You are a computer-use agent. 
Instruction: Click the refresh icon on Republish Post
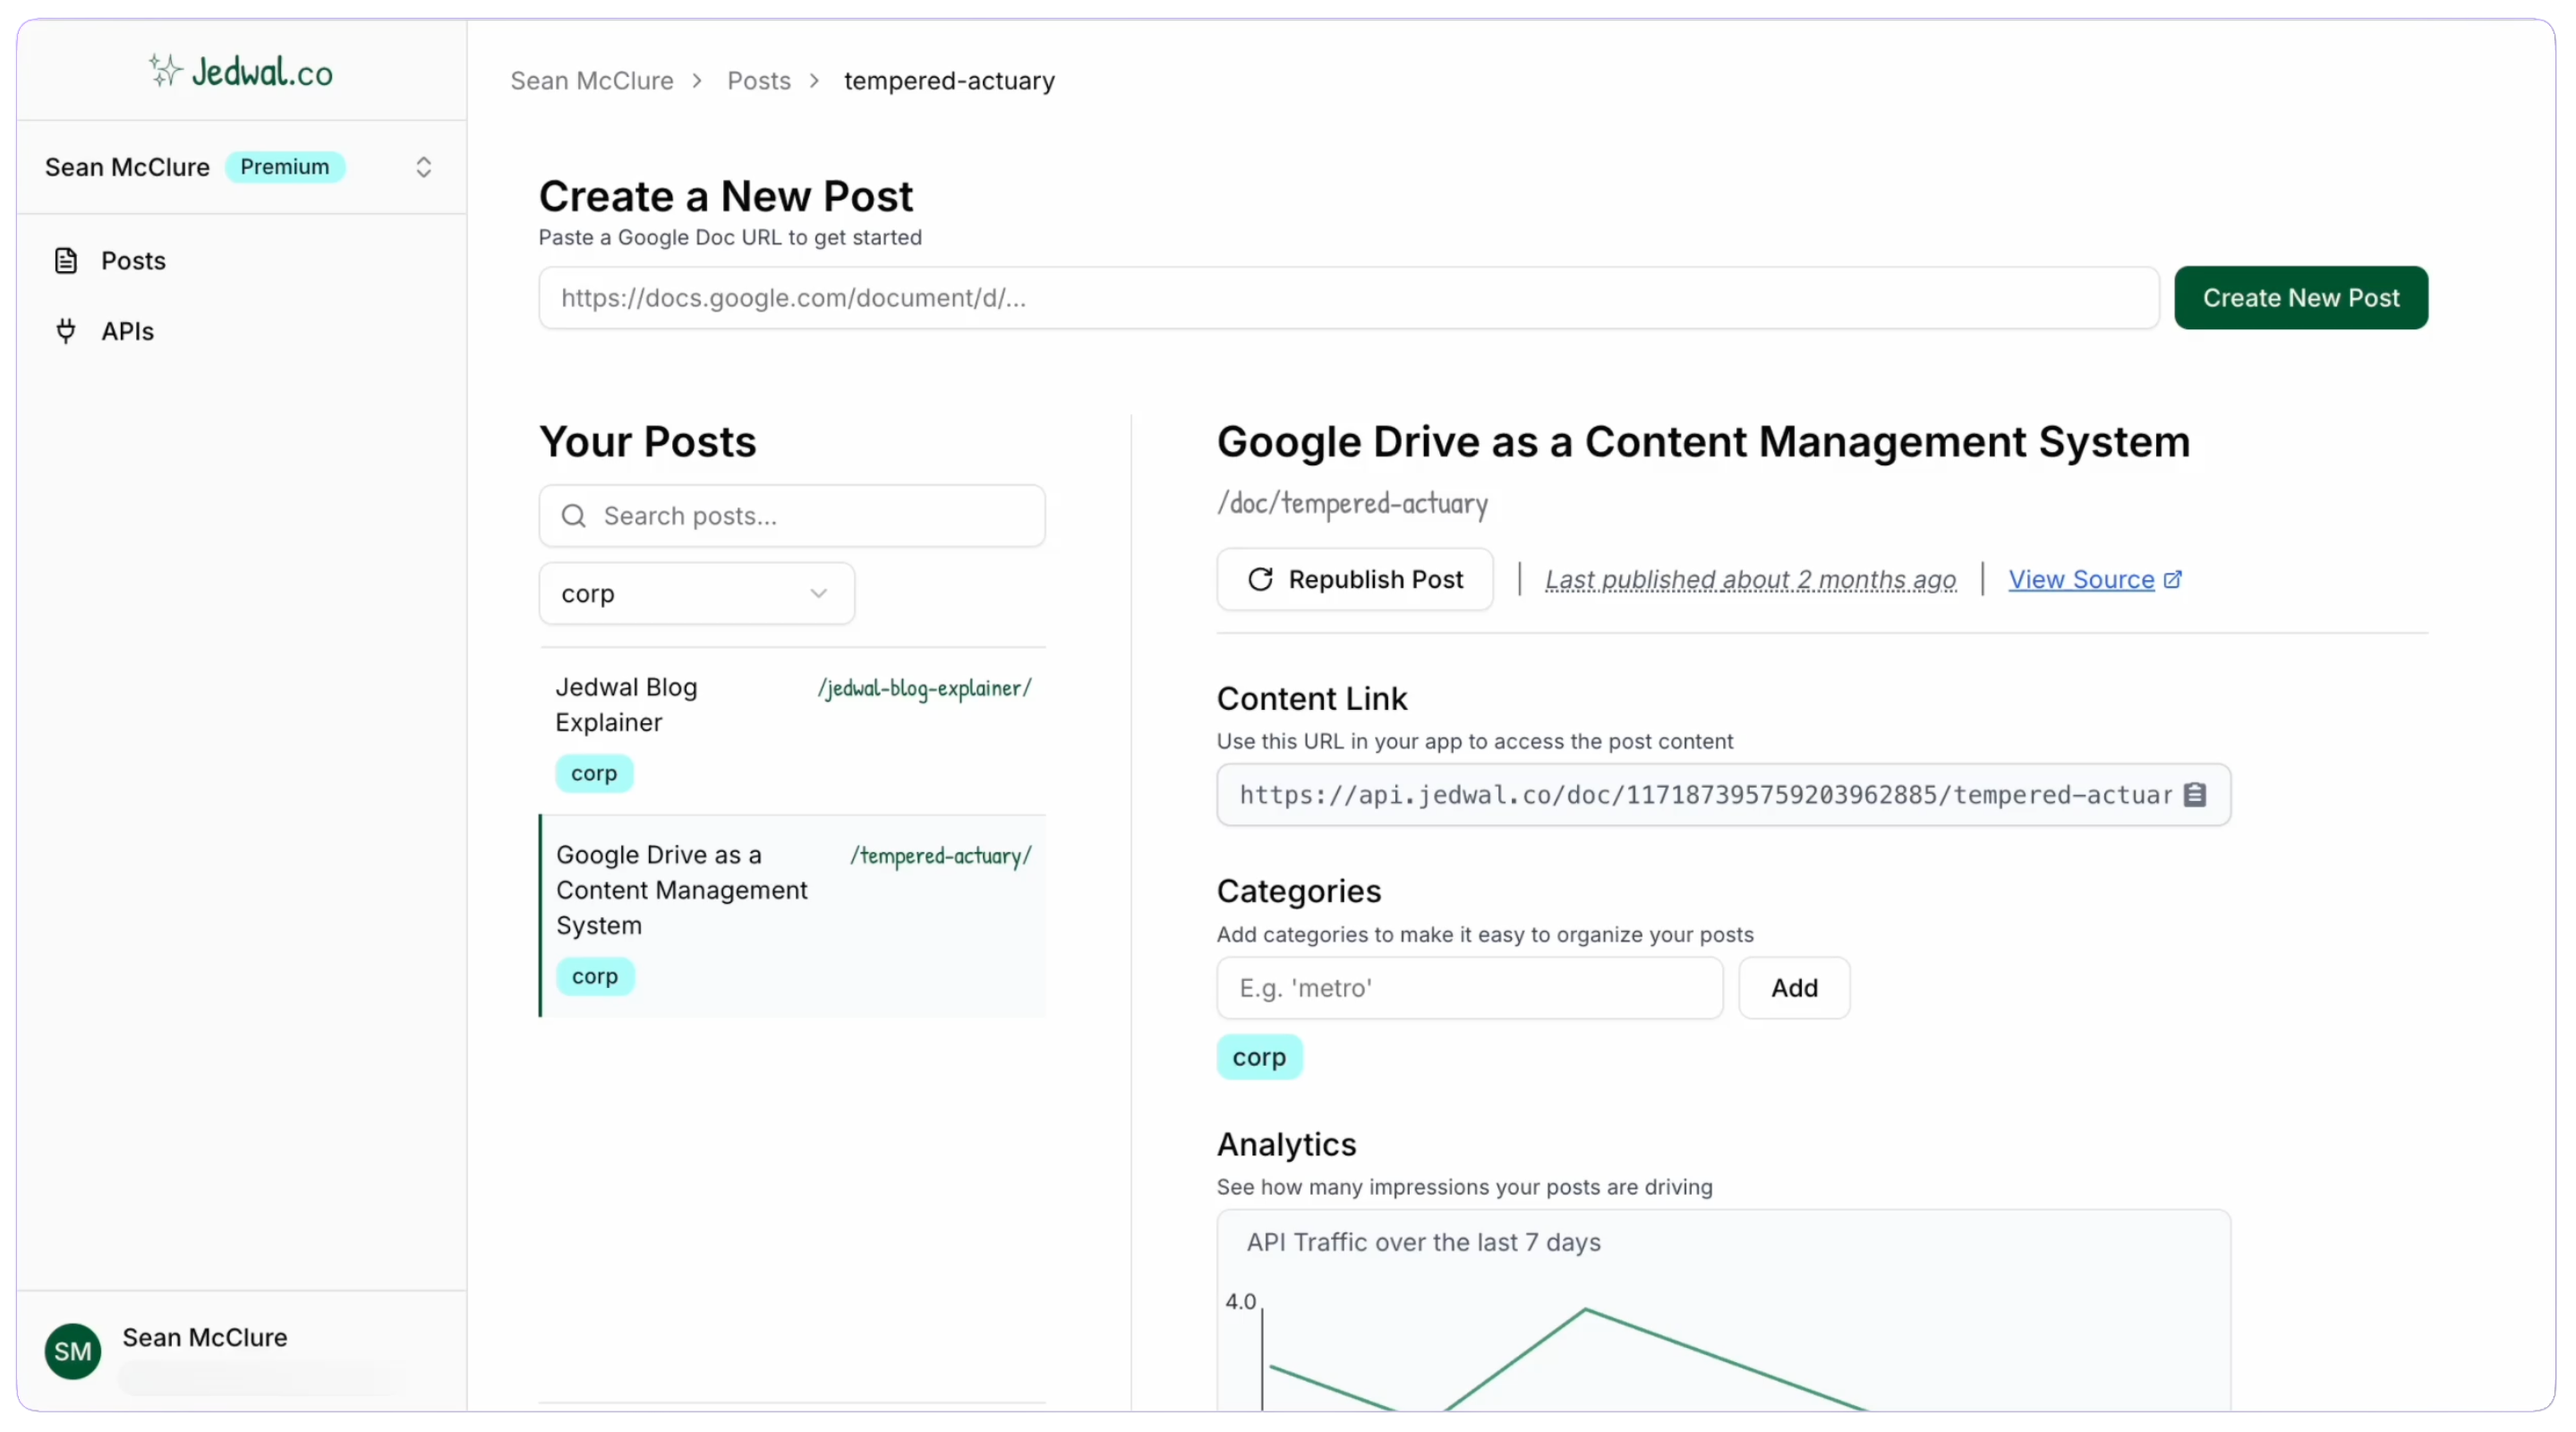pos(1262,579)
